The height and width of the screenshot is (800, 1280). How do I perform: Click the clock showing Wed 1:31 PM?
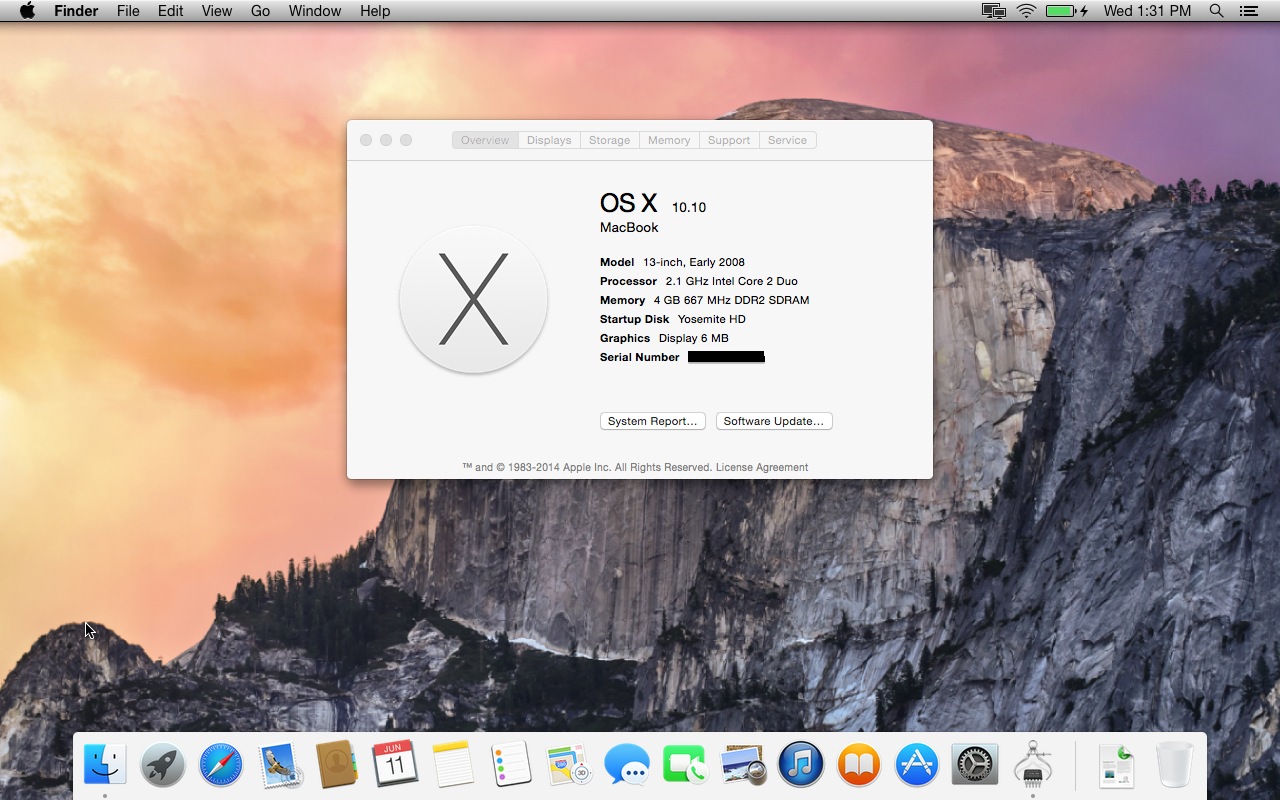point(1147,11)
